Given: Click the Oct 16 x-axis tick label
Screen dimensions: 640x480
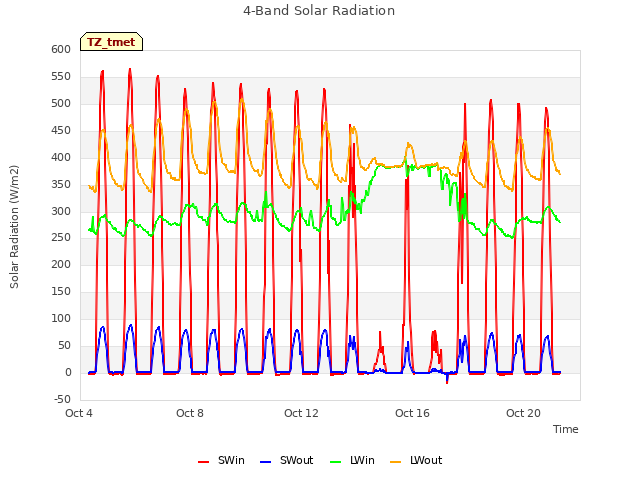Looking at the screenshot, I should pyautogui.click(x=412, y=413).
